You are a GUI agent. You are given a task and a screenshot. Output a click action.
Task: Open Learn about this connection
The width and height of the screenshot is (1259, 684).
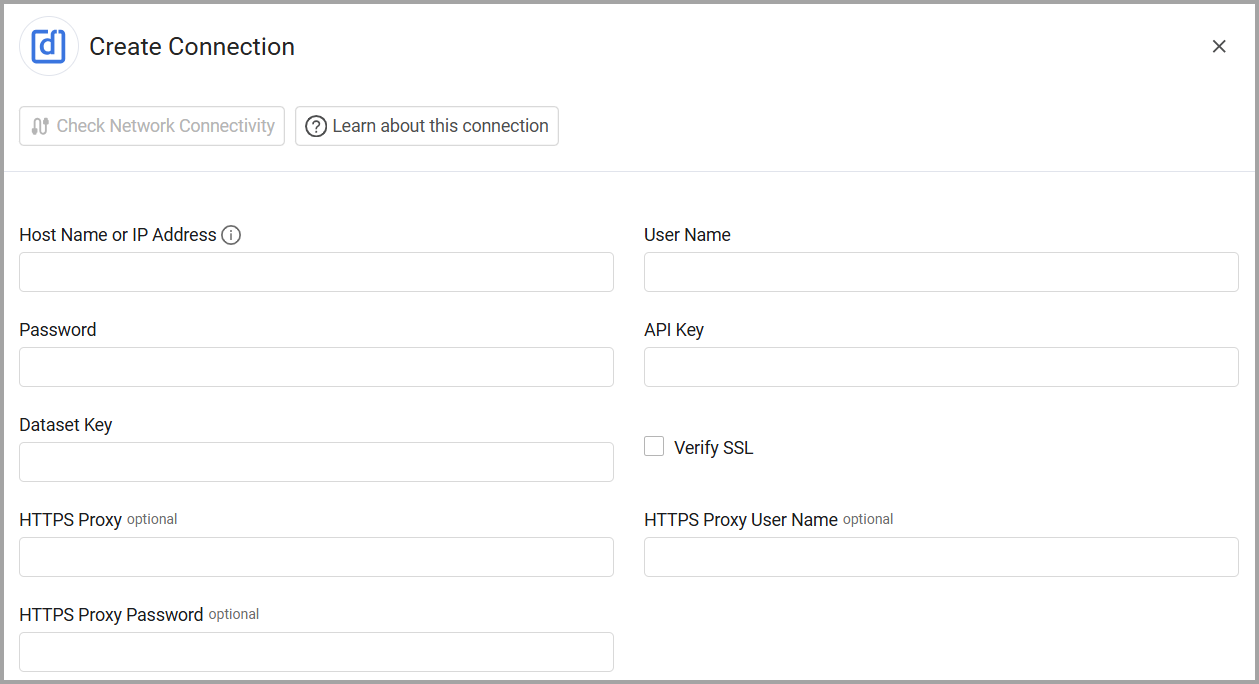pyautogui.click(x=427, y=126)
